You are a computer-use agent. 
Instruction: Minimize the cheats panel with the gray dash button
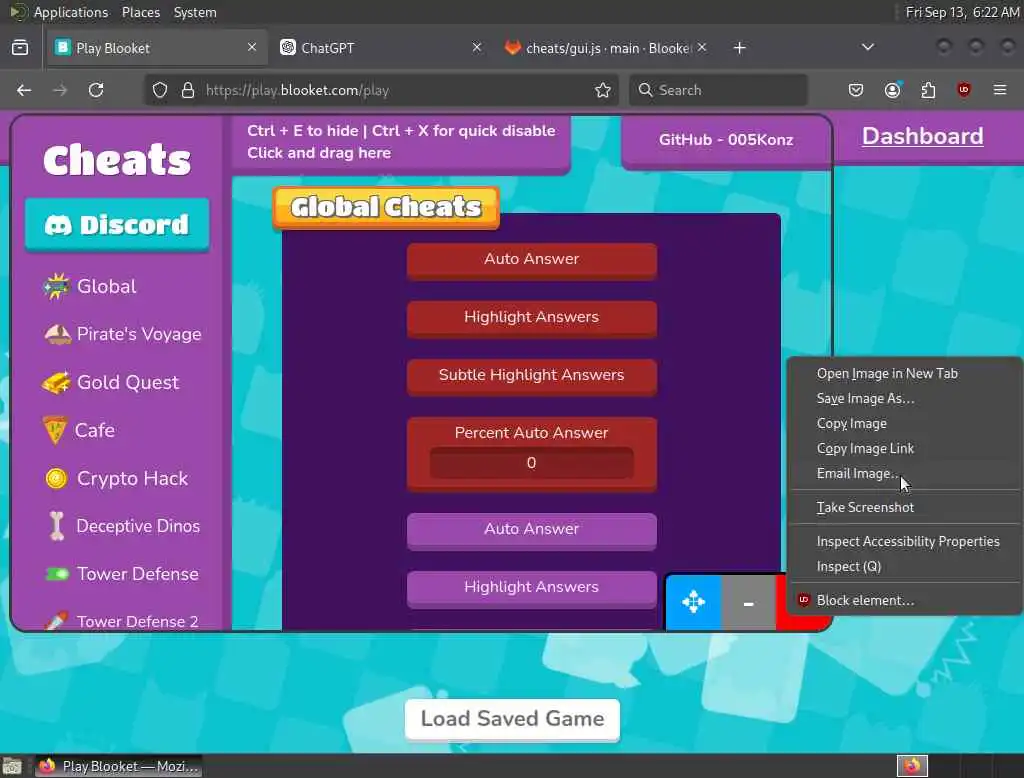tap(748, 602)
